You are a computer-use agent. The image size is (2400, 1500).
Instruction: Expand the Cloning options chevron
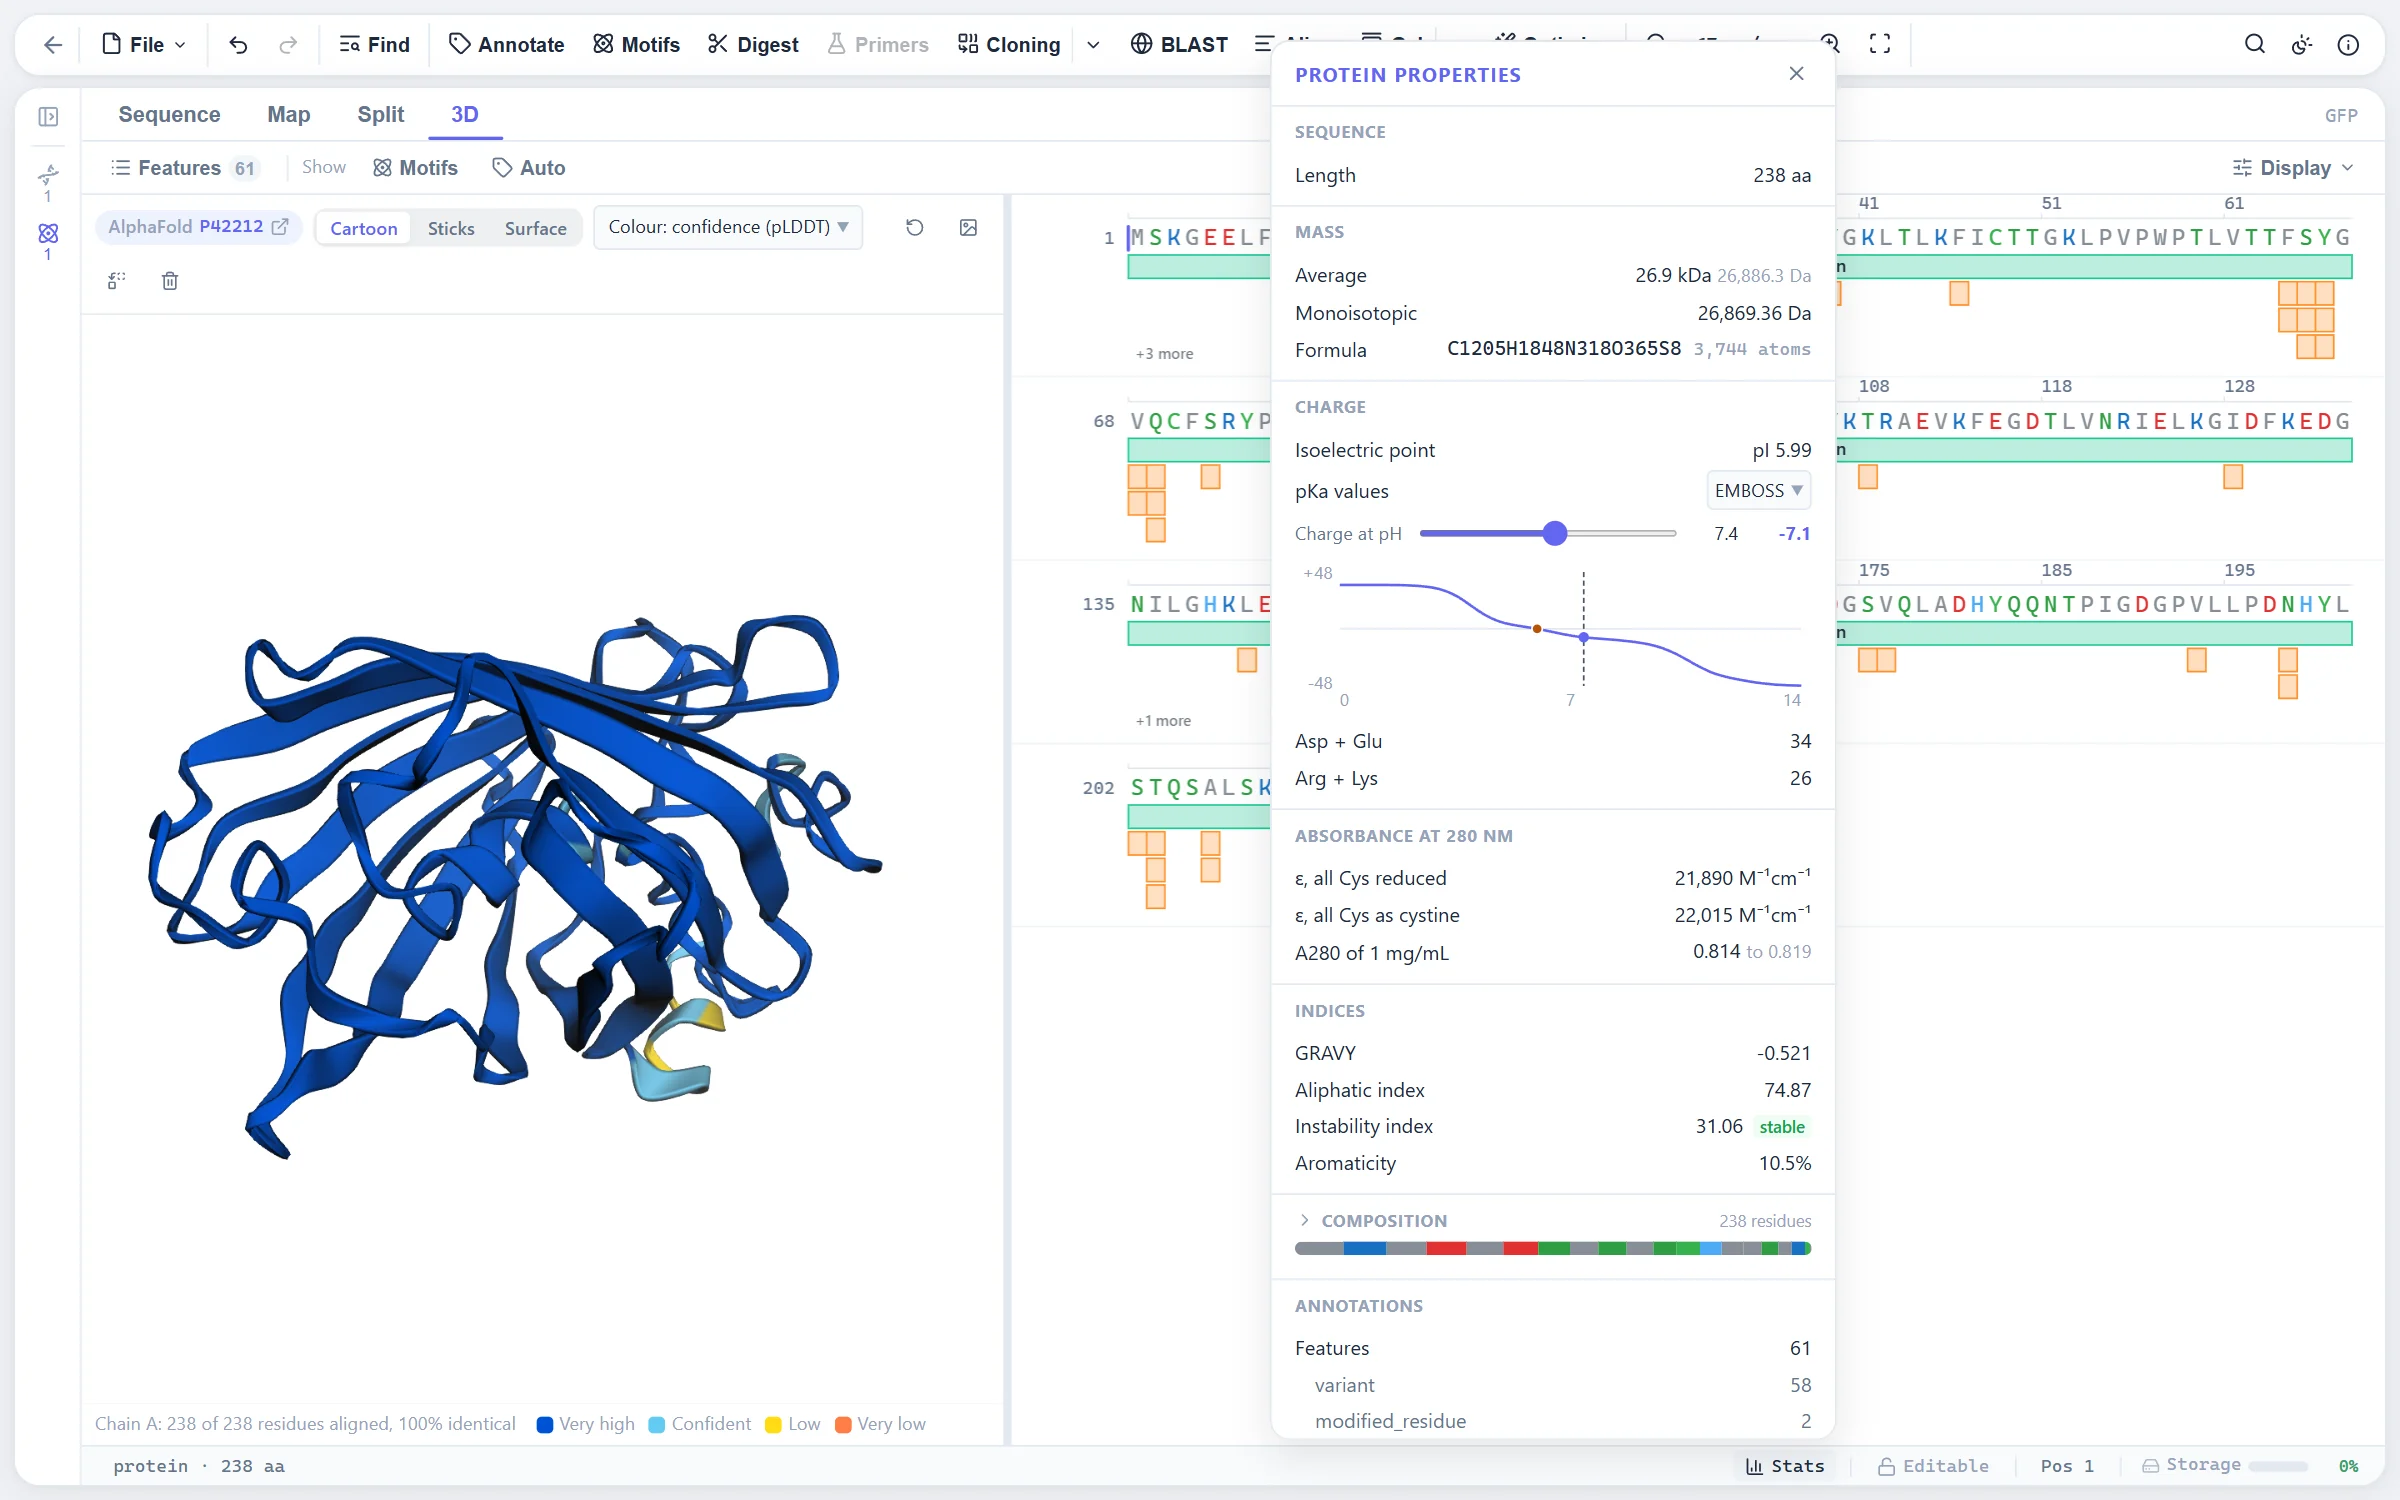(x=1093, y=45)
